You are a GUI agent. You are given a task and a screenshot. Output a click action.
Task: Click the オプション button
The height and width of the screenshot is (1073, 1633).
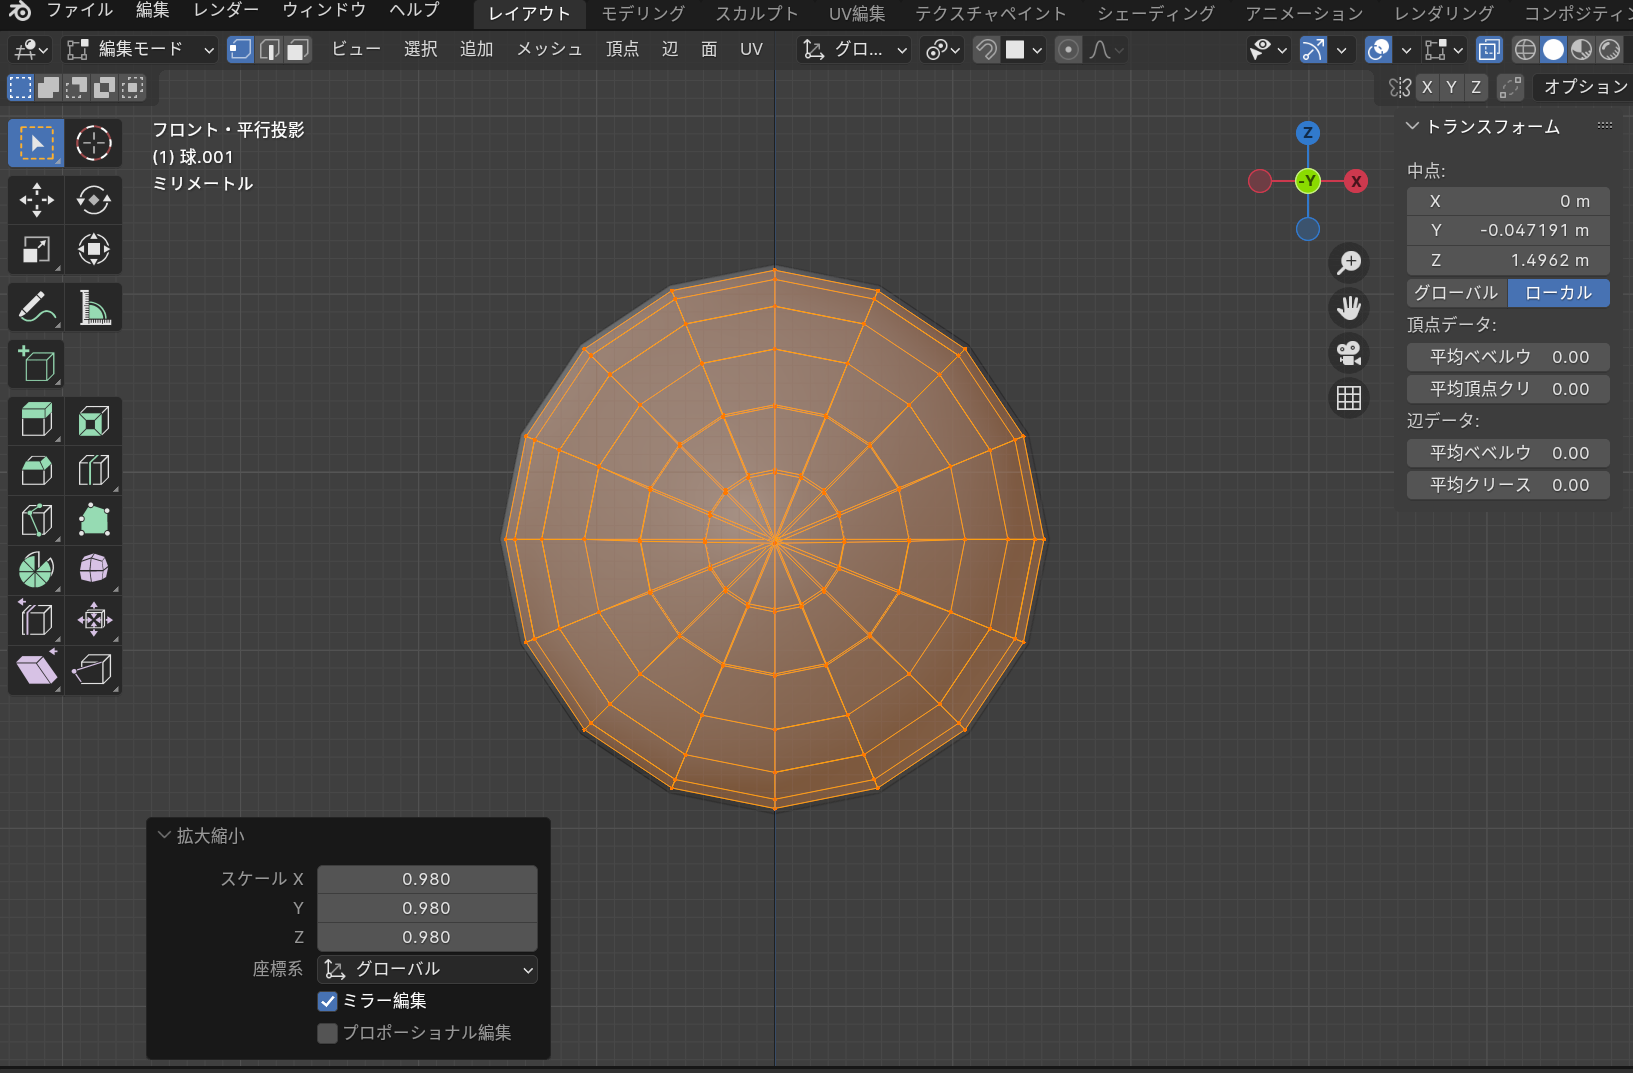click(x=1584, y=87)
